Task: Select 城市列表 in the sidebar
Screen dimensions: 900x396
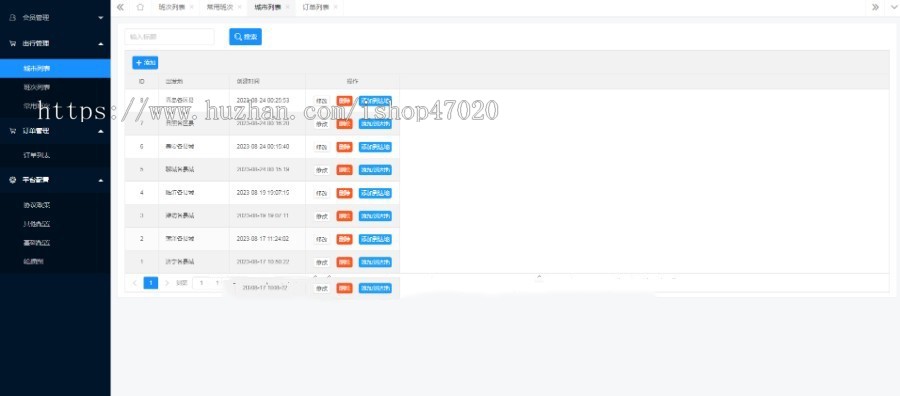Action: 55,68
